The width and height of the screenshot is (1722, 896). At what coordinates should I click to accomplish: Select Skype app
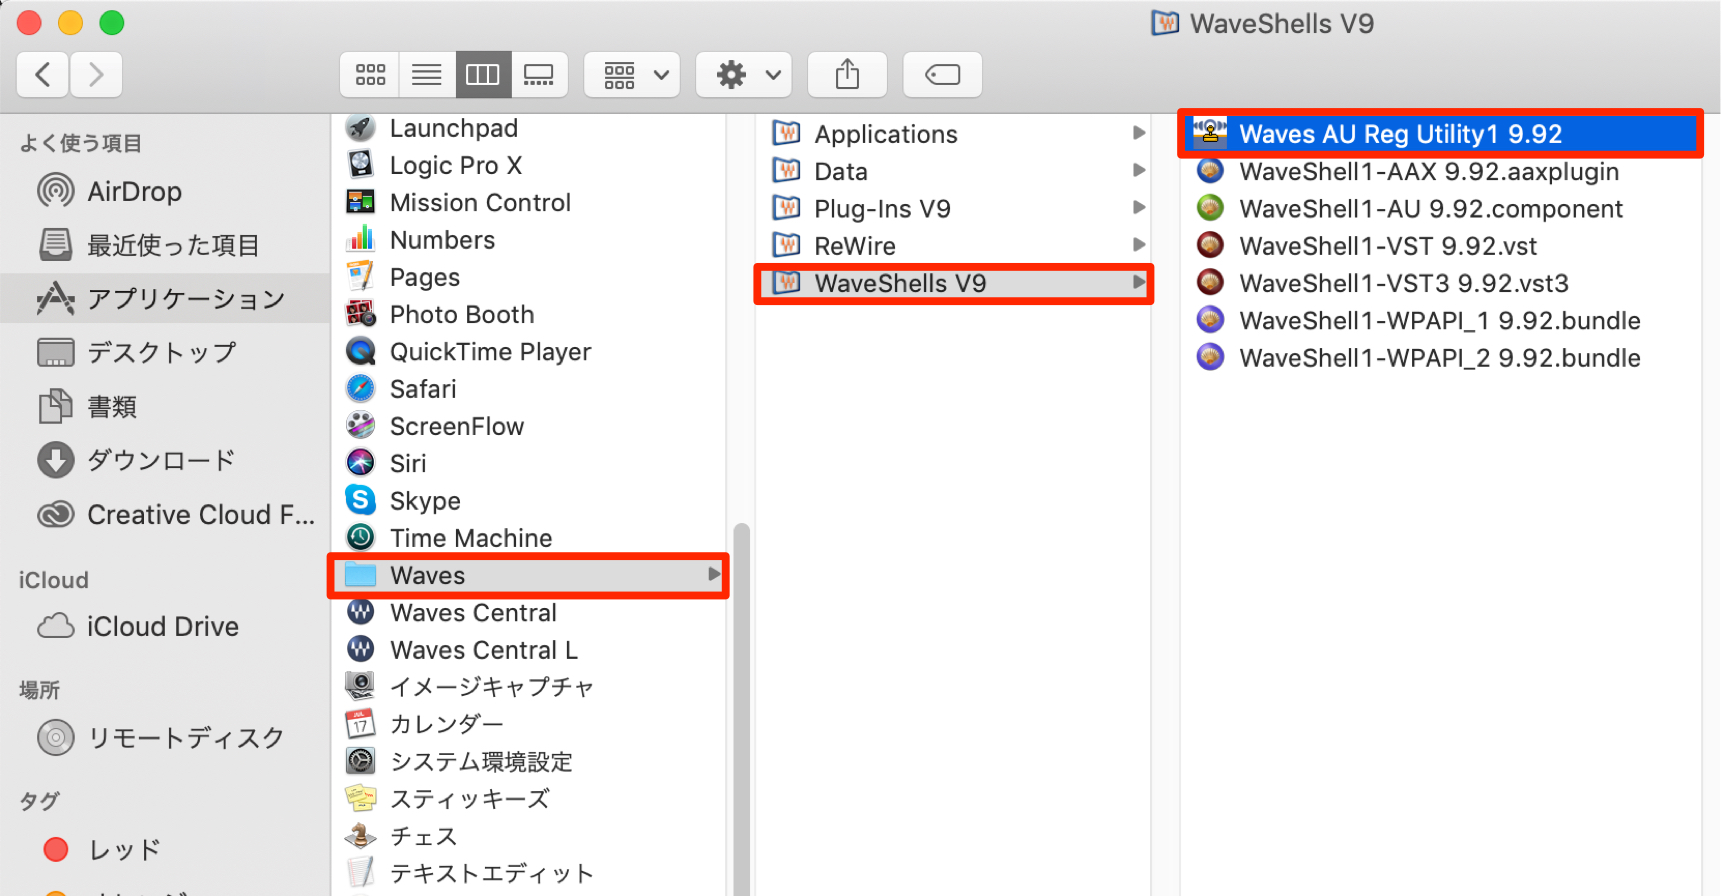[530, 500]
